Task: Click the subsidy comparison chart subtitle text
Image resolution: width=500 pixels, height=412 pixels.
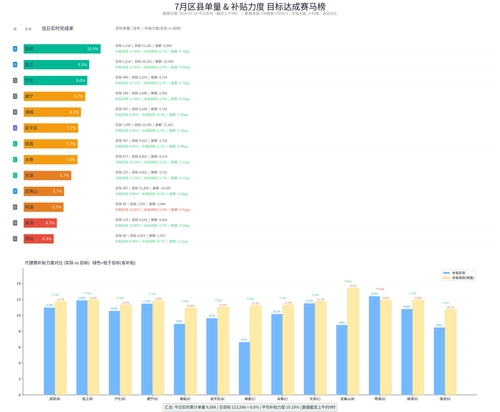Action: [80, 263]
